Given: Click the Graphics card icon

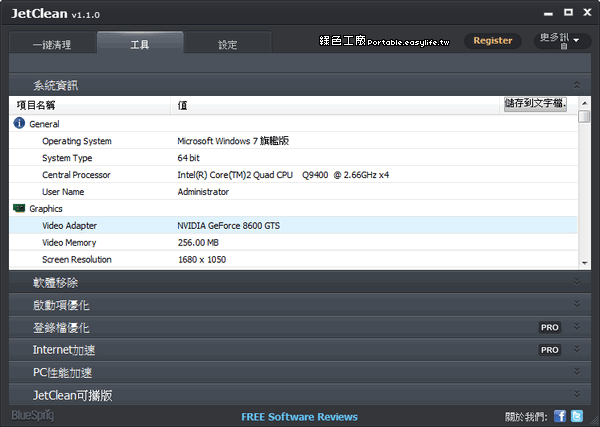Looking at the screenshot, I should coord(19,208).
